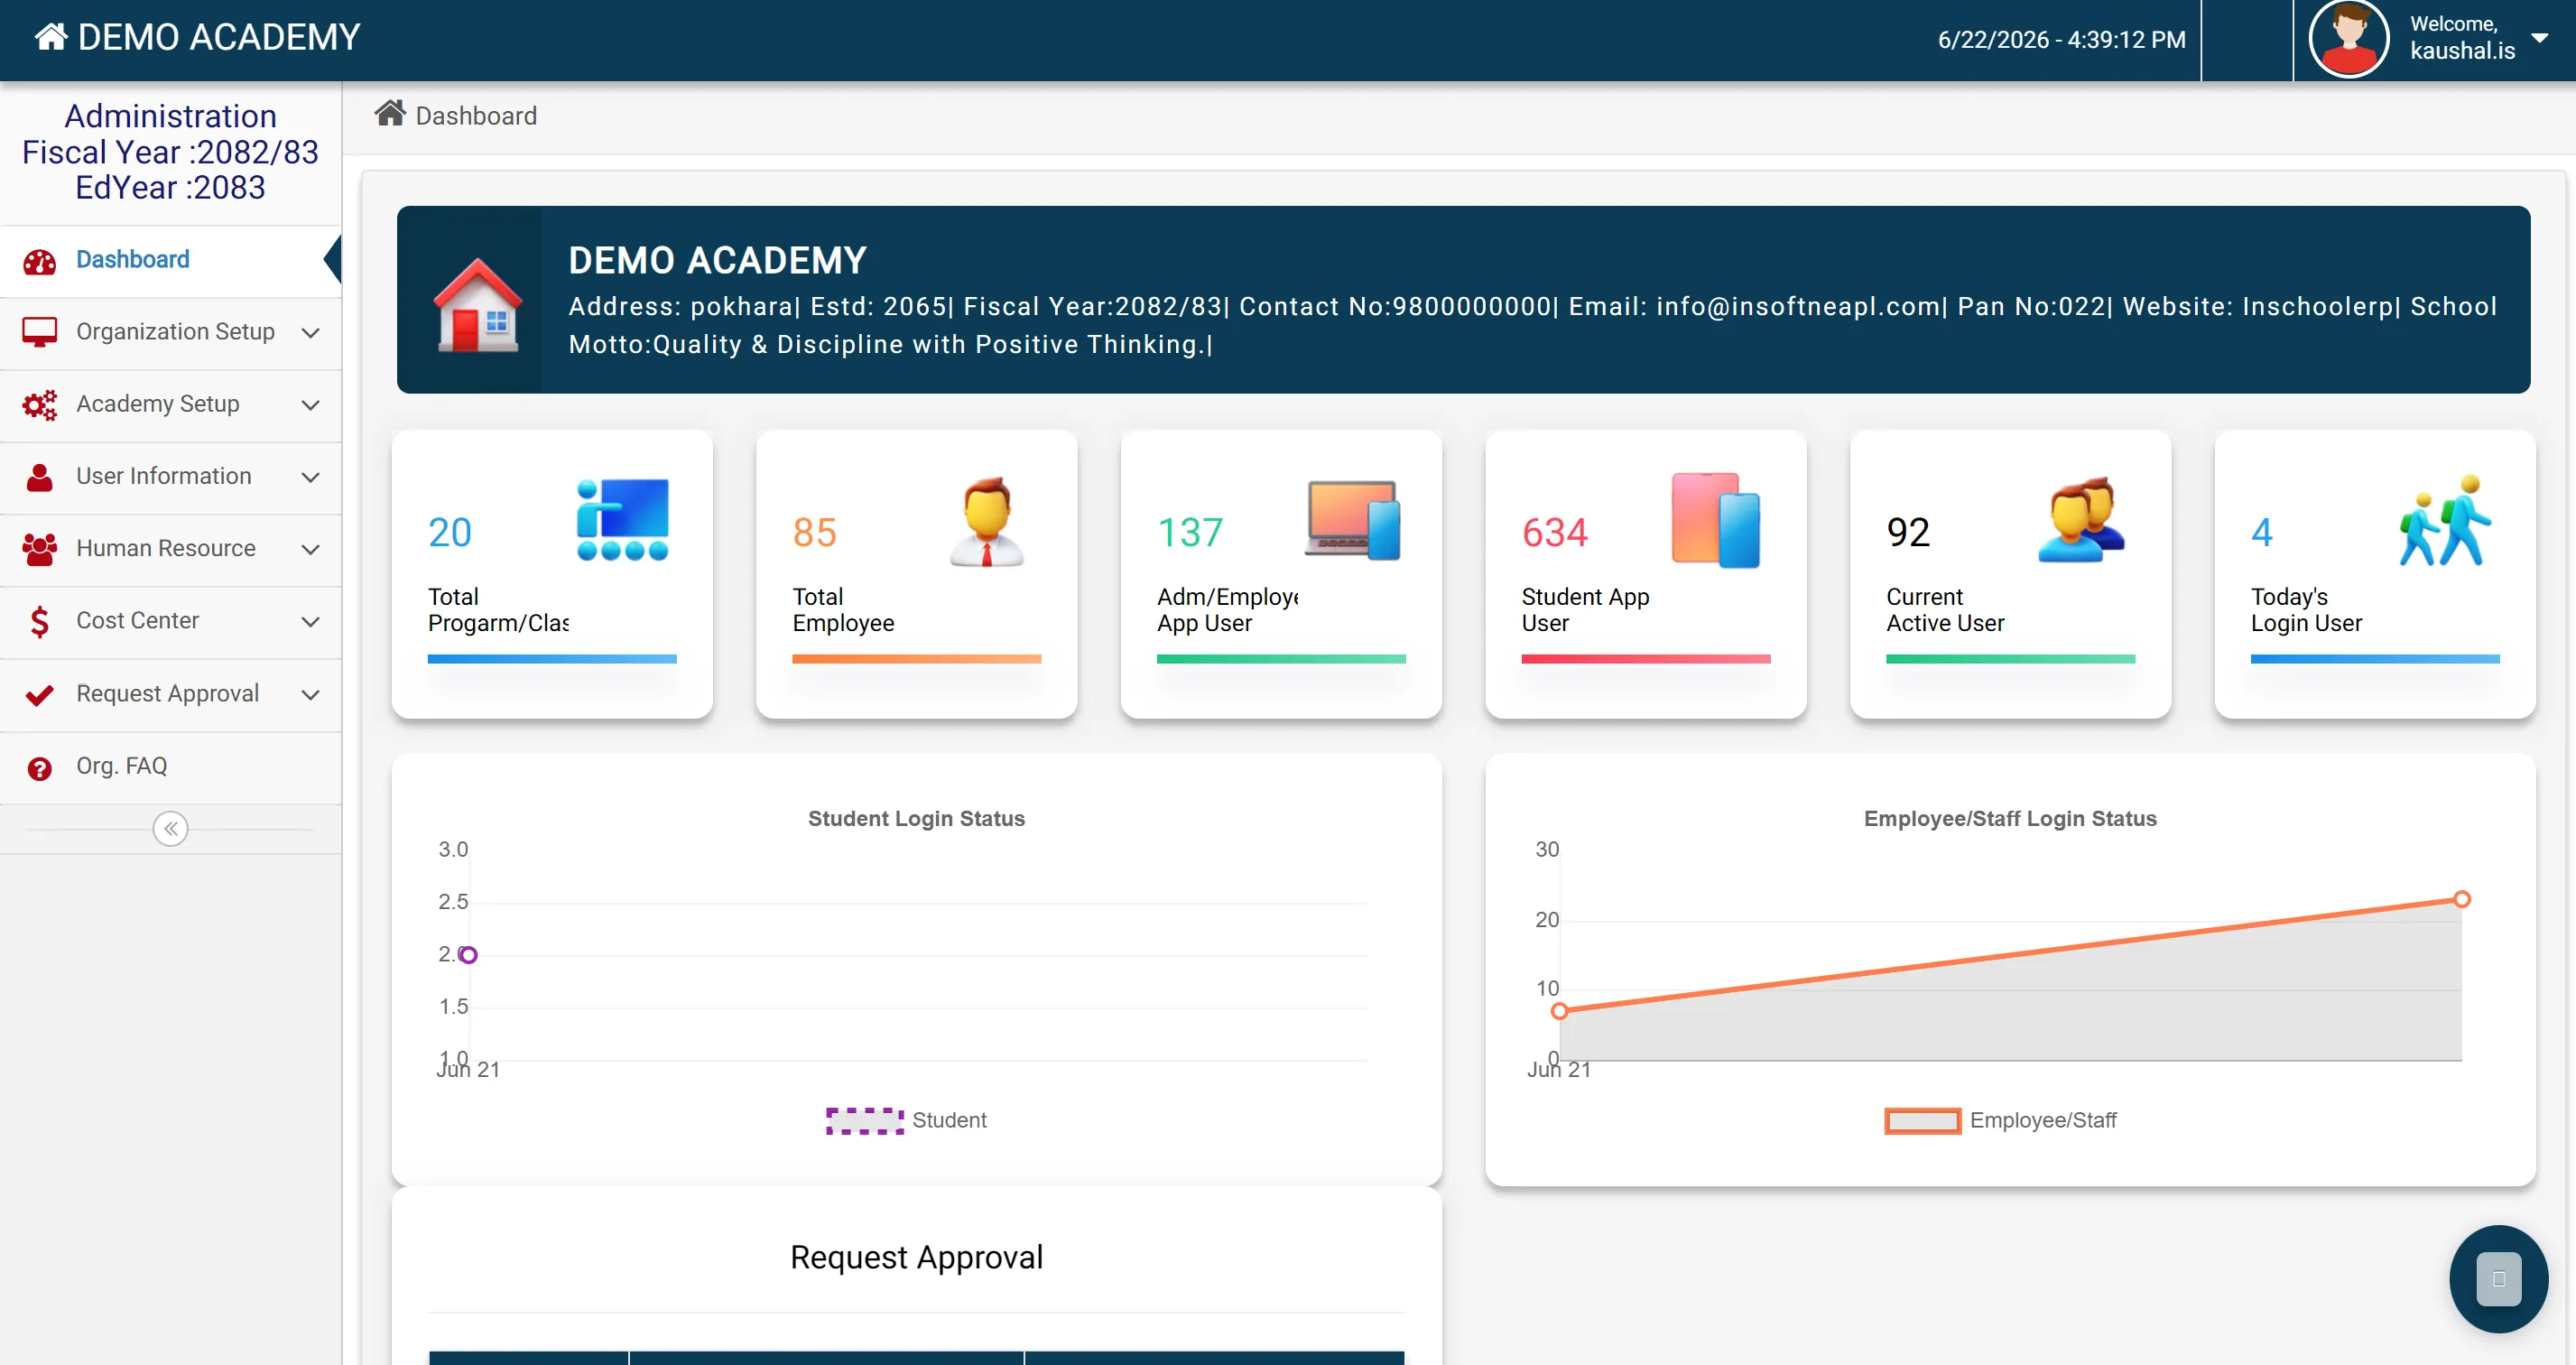Click the 92 Current Active User count
Viewport: 2576px width, 1365px height.
[1908, 532]
